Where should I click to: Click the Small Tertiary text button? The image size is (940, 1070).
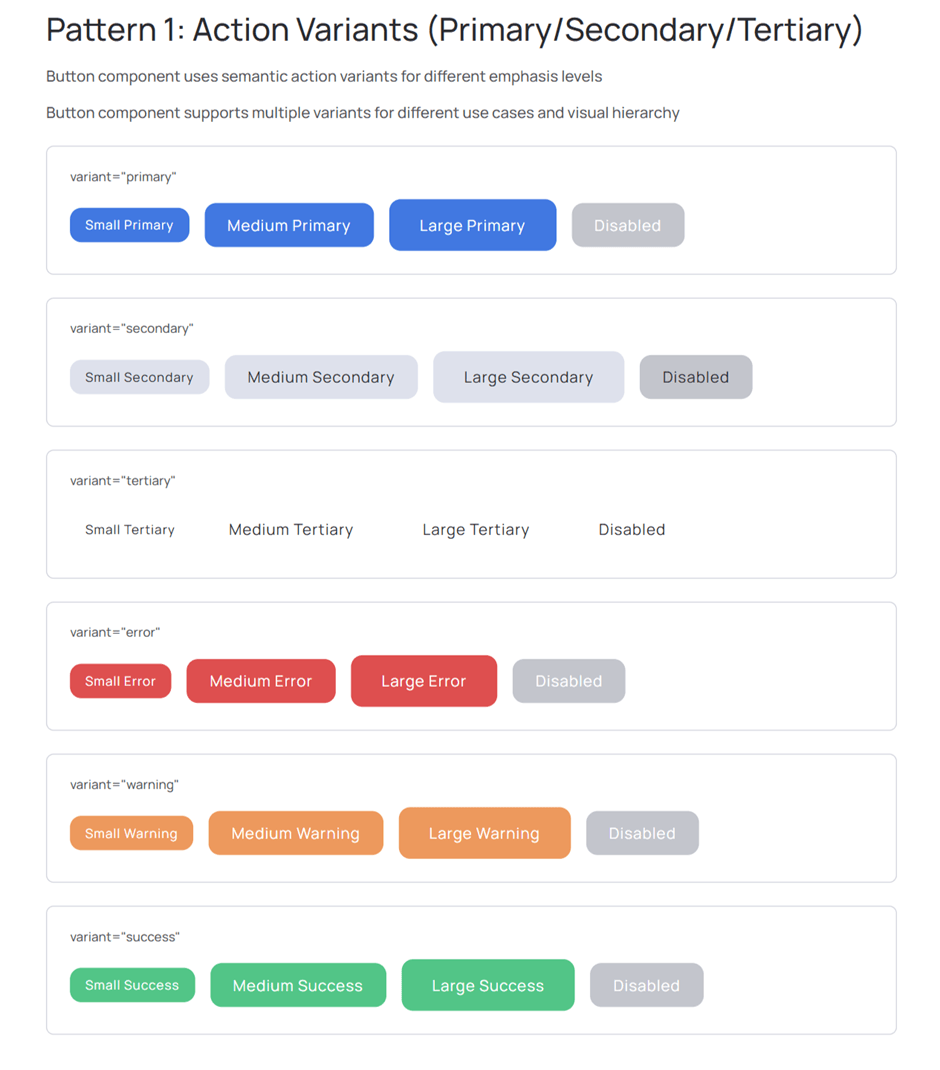(130, 530)
